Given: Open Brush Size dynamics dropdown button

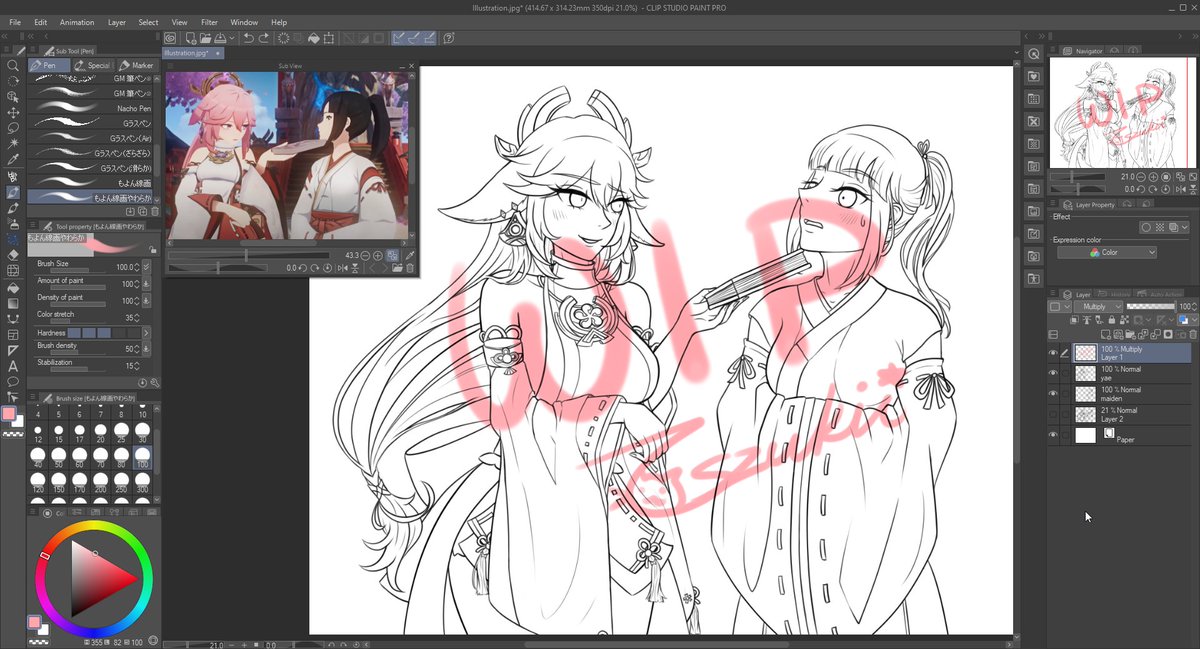Looking at the screenshot, I should (x=146, y=266).
